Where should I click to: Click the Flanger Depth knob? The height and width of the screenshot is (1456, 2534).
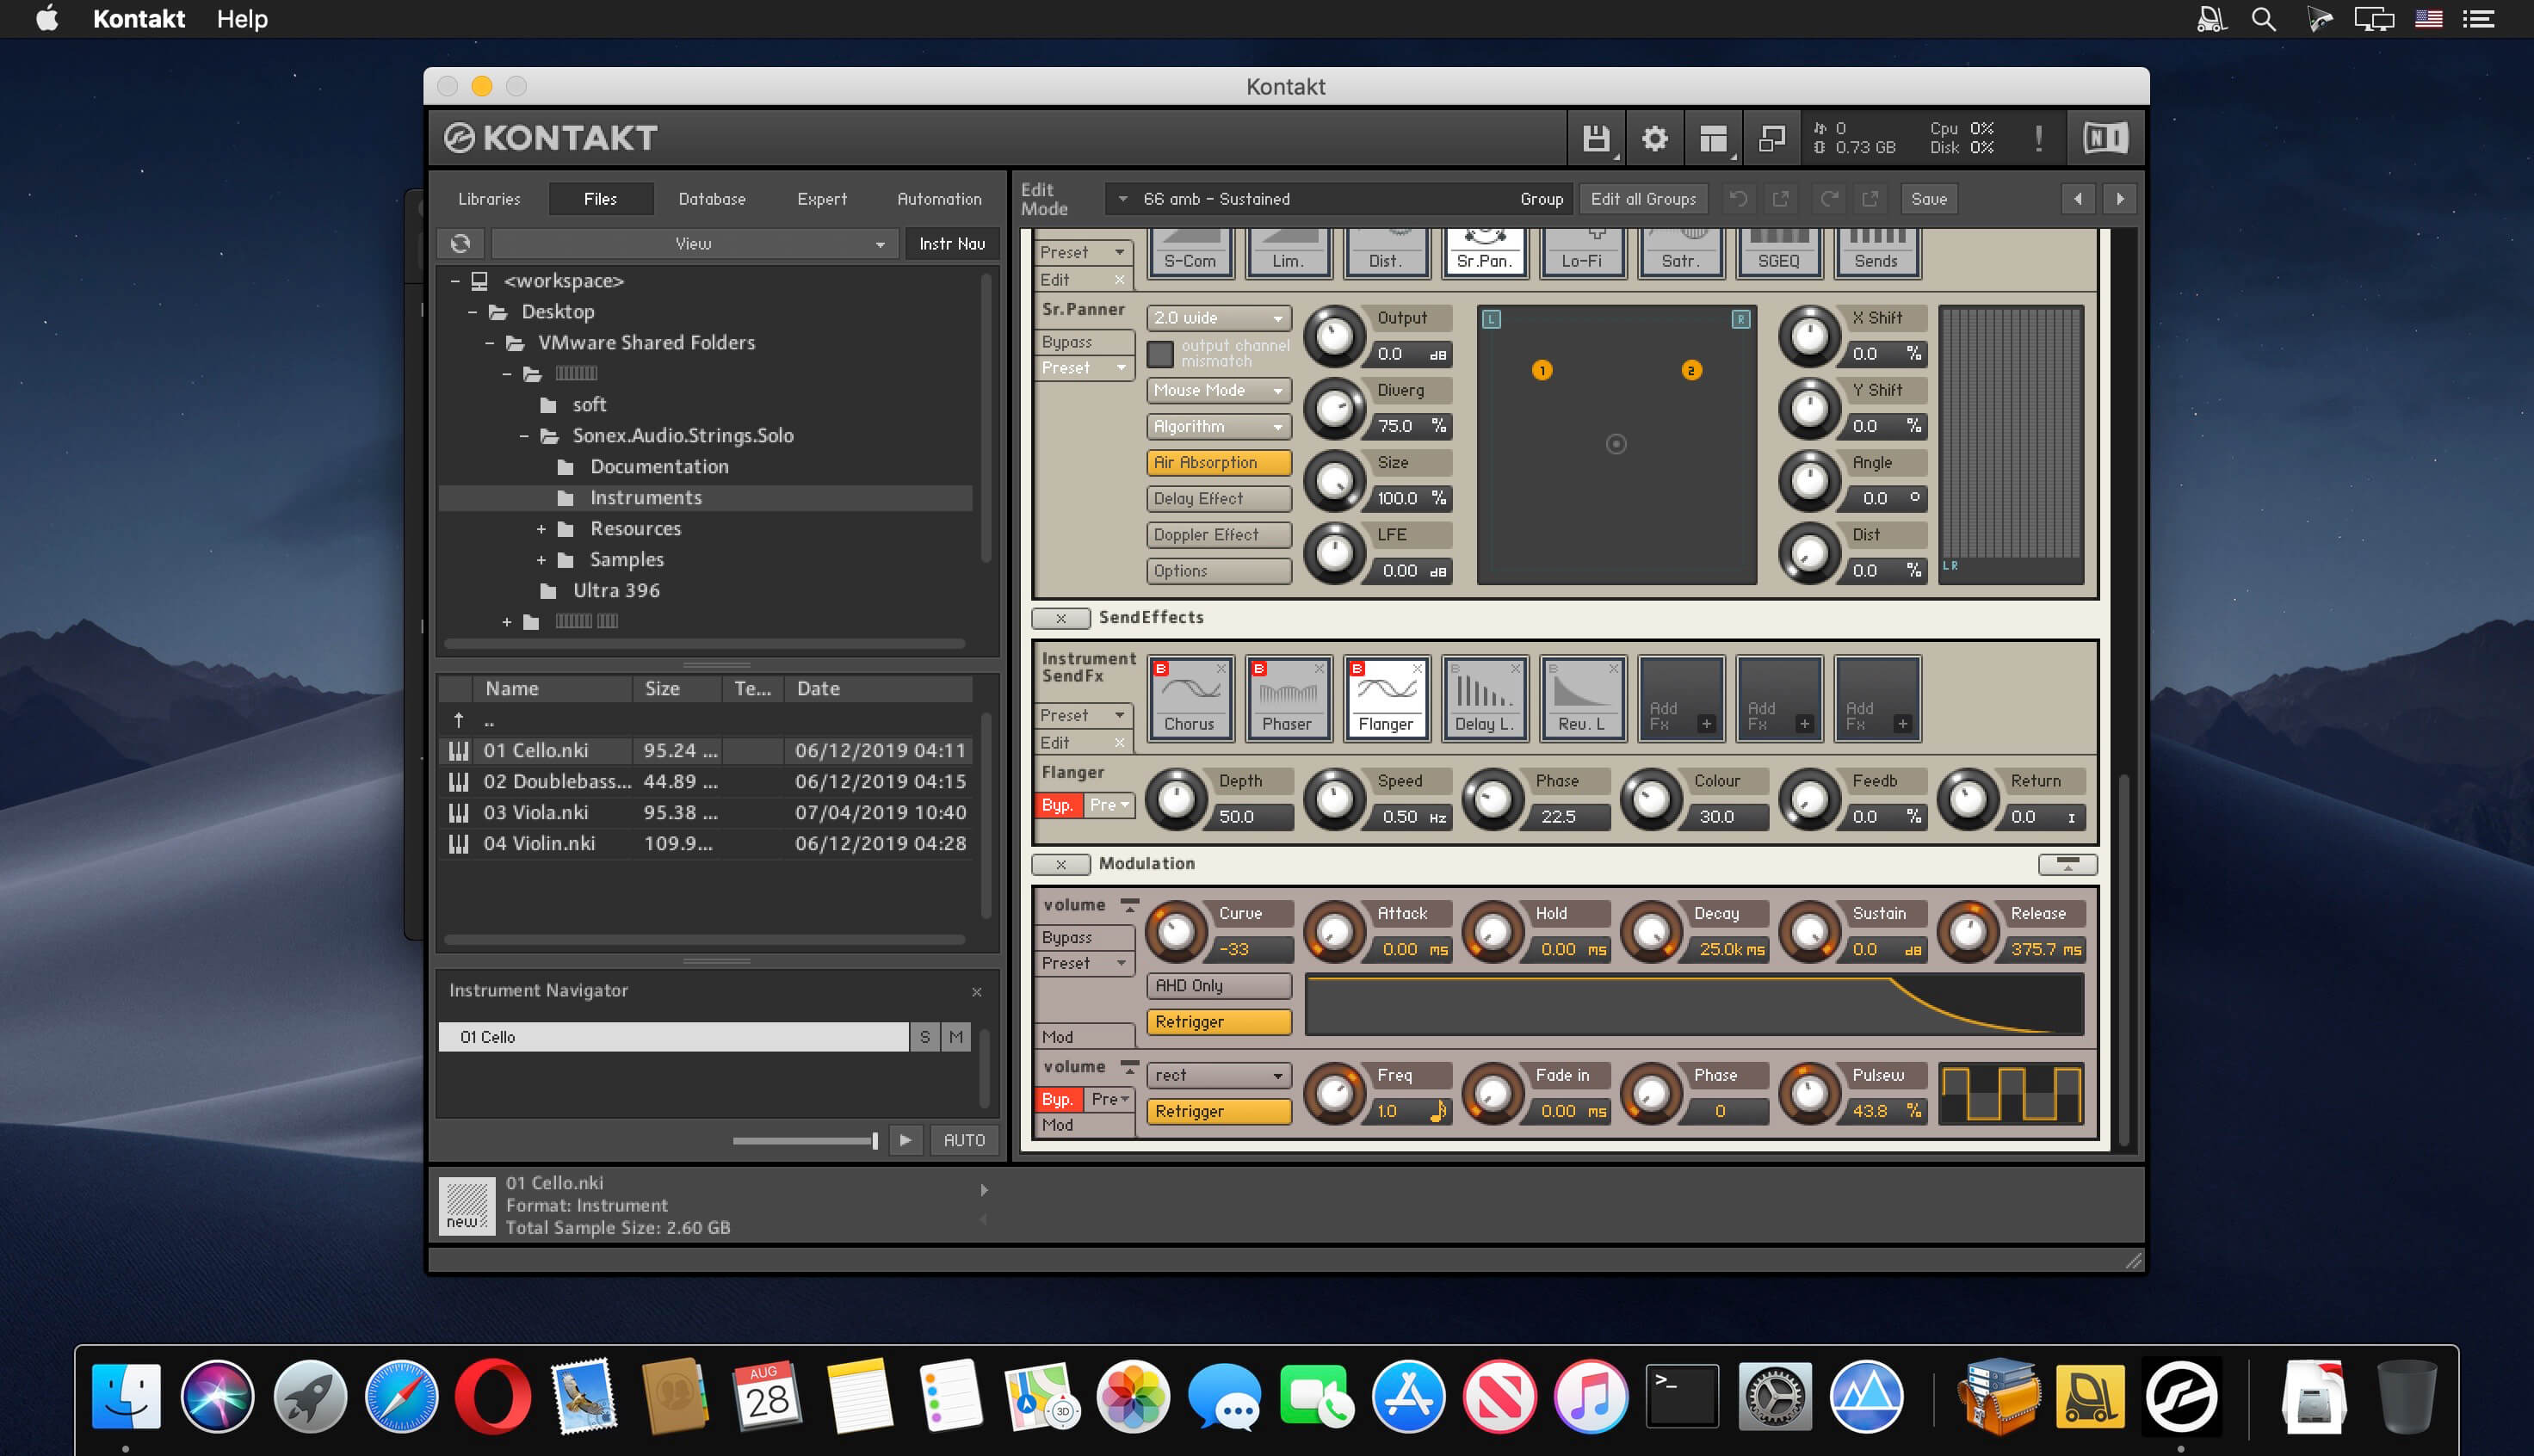pyautogui.click(x=1177, y=799)
